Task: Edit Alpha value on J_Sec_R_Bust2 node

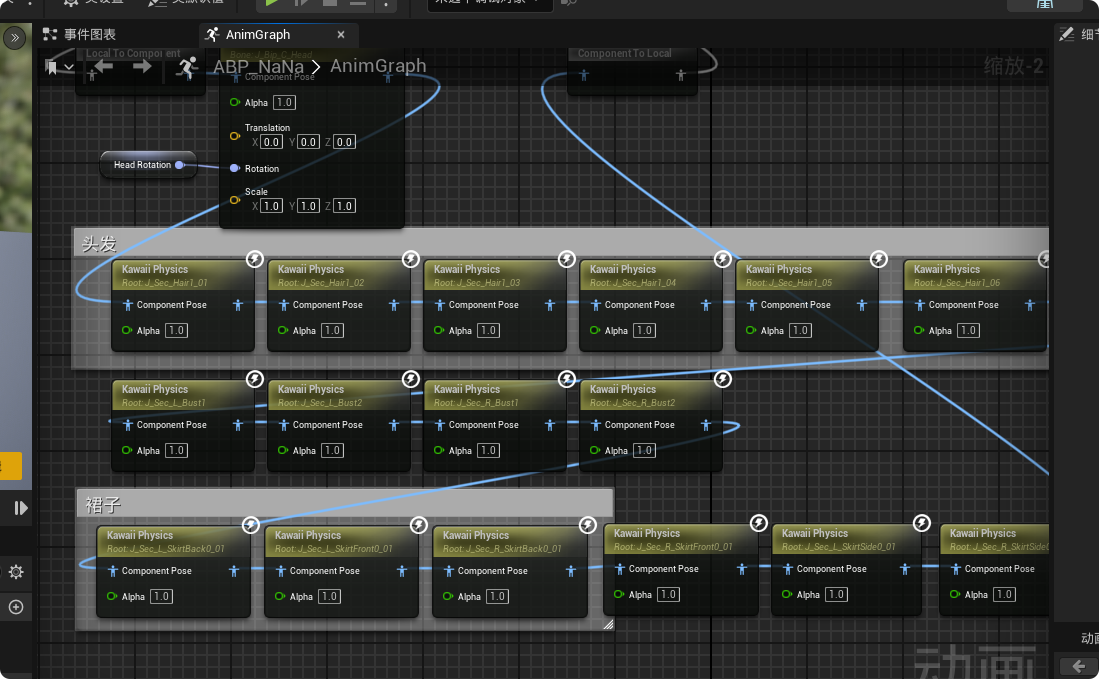Action: [x=644, y=451]
